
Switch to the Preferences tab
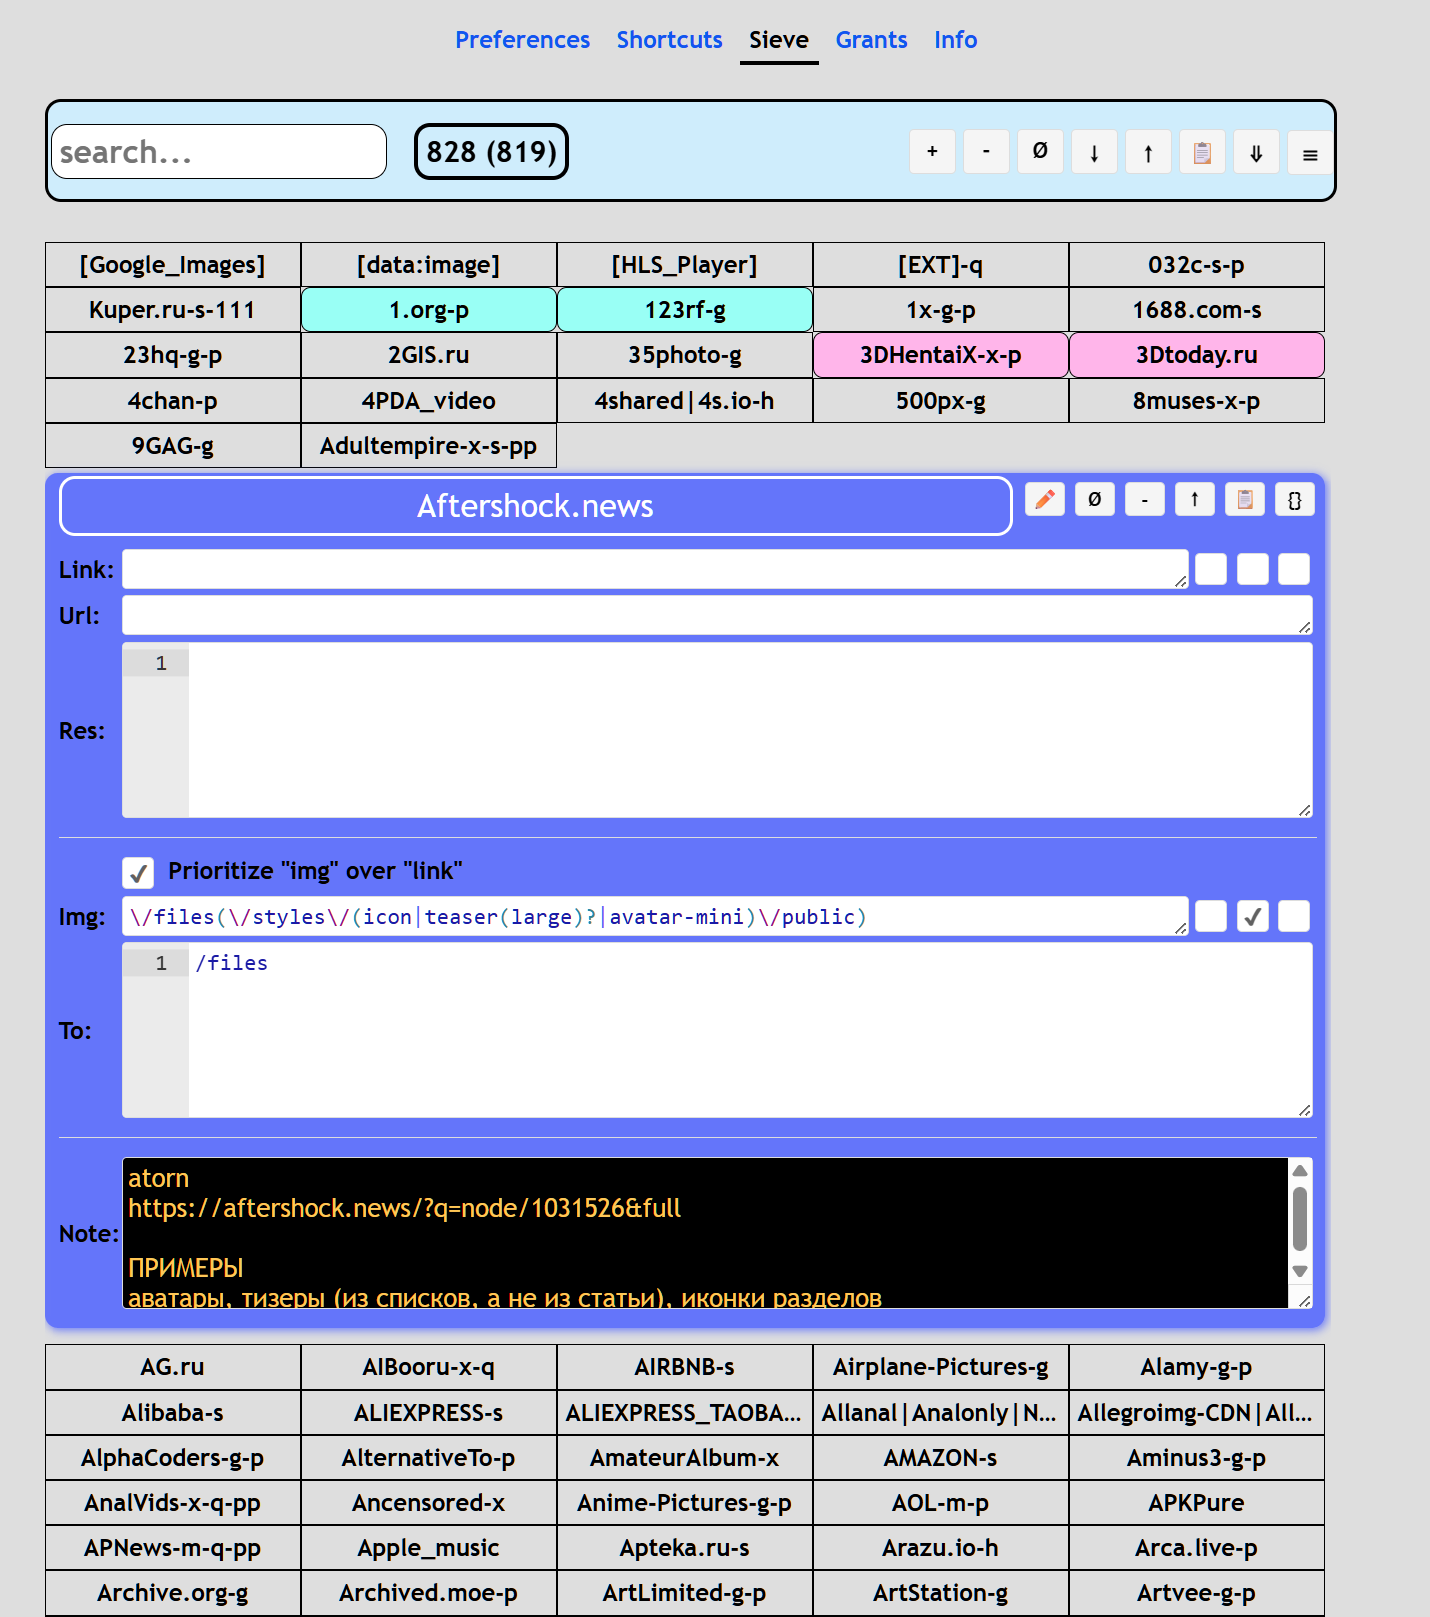[522, 40]
